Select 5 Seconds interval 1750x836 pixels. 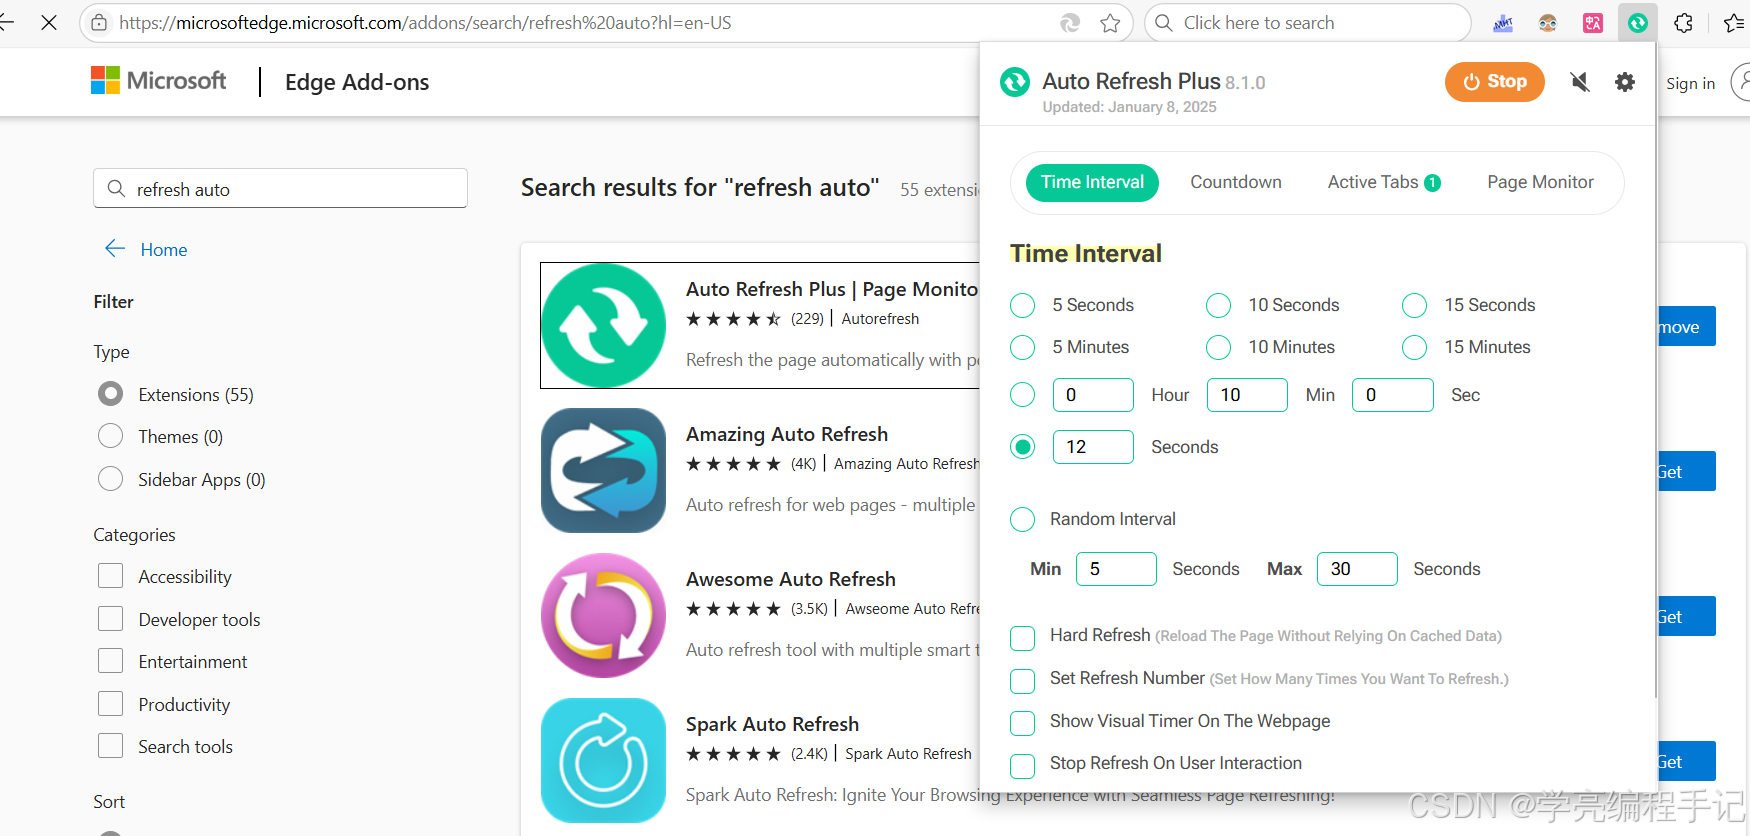tap(1022, 305)
